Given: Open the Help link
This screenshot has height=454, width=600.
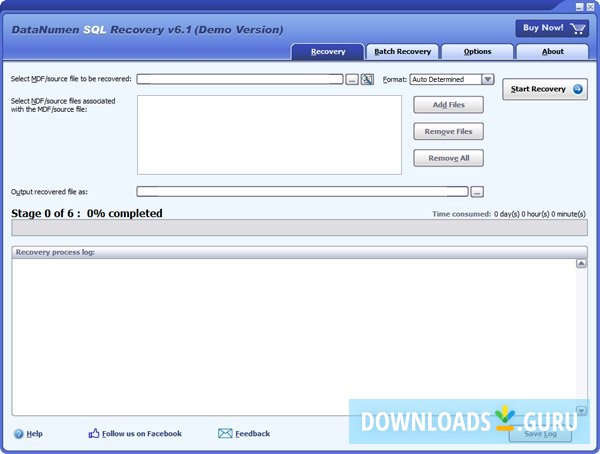Looking at the screenshot, I should [x=34, y=434].
